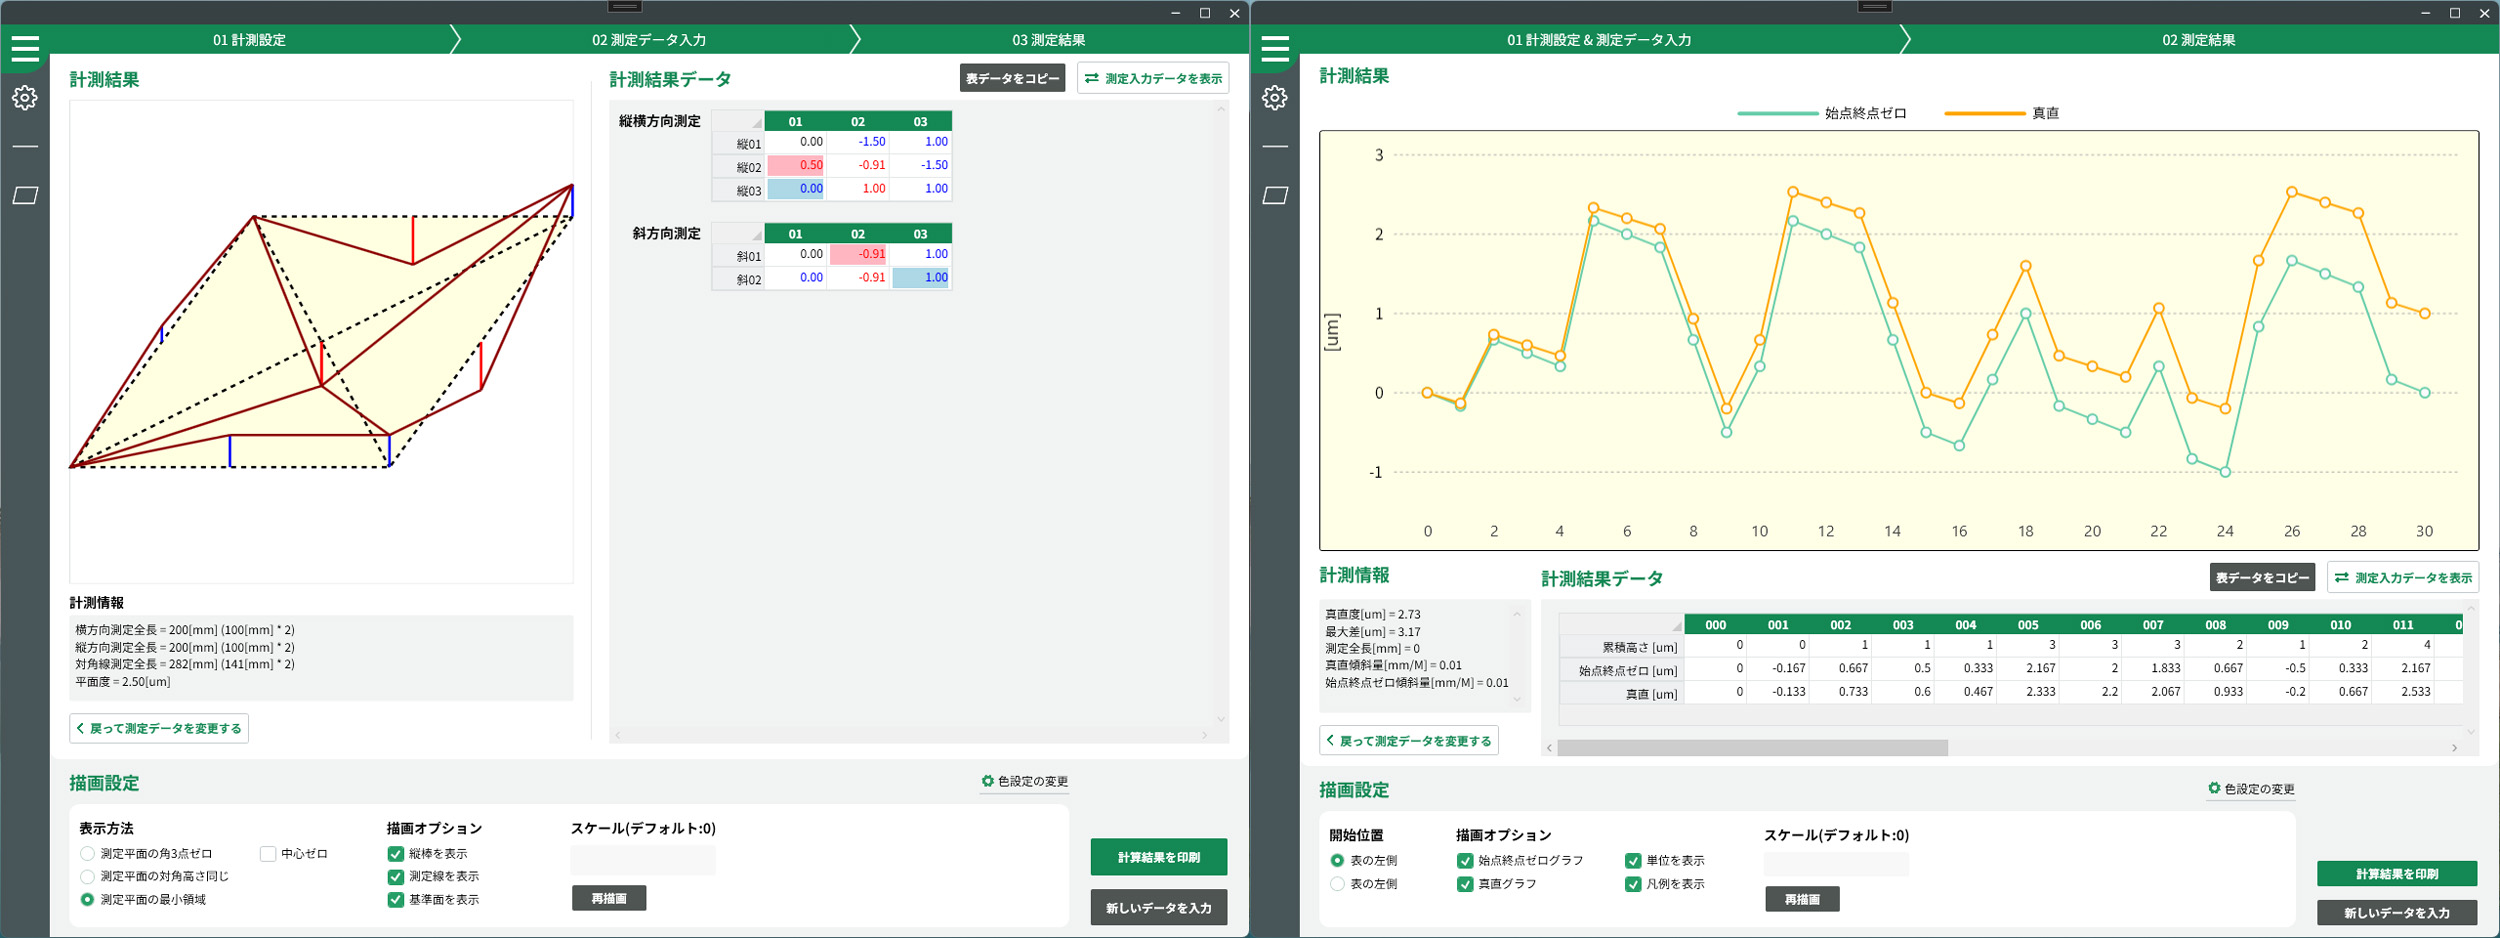Open 色設定の変更 in the flatness window
Image resolution: width=2500 pixels, height=938 pixels.
1025,781
